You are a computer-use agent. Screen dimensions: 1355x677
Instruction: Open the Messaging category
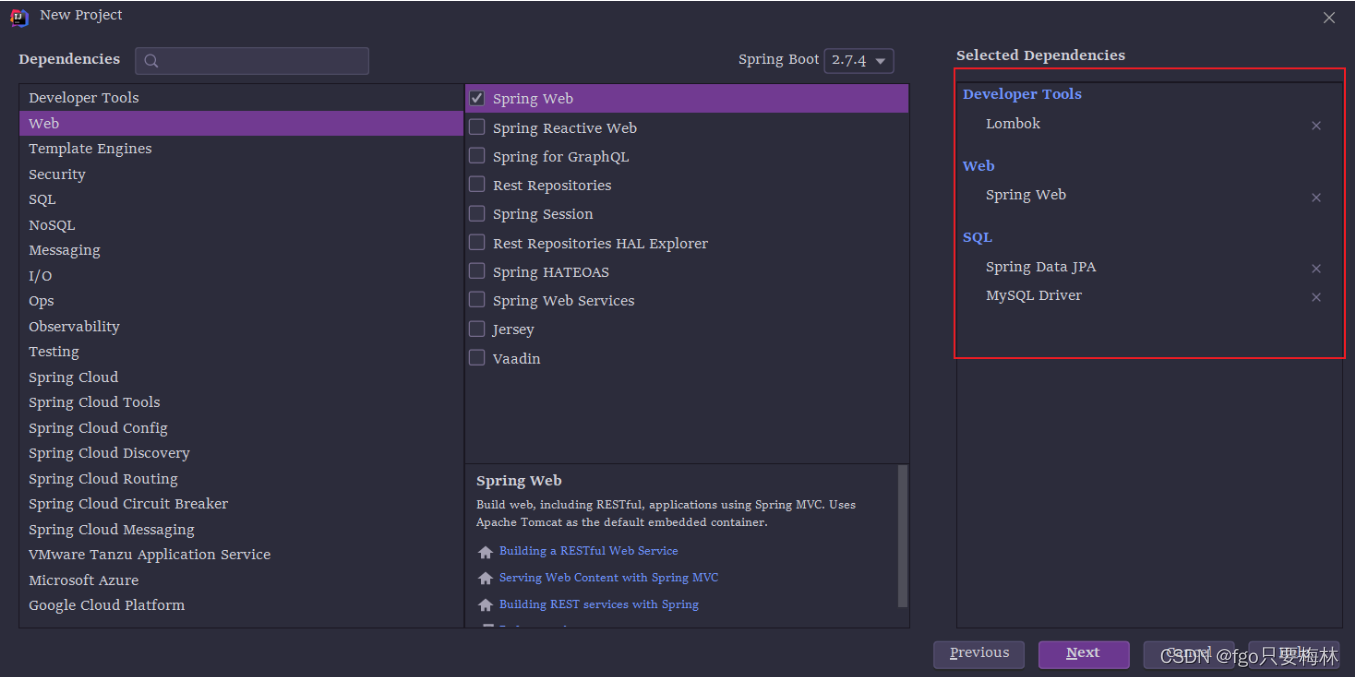[x=241, y=250]
